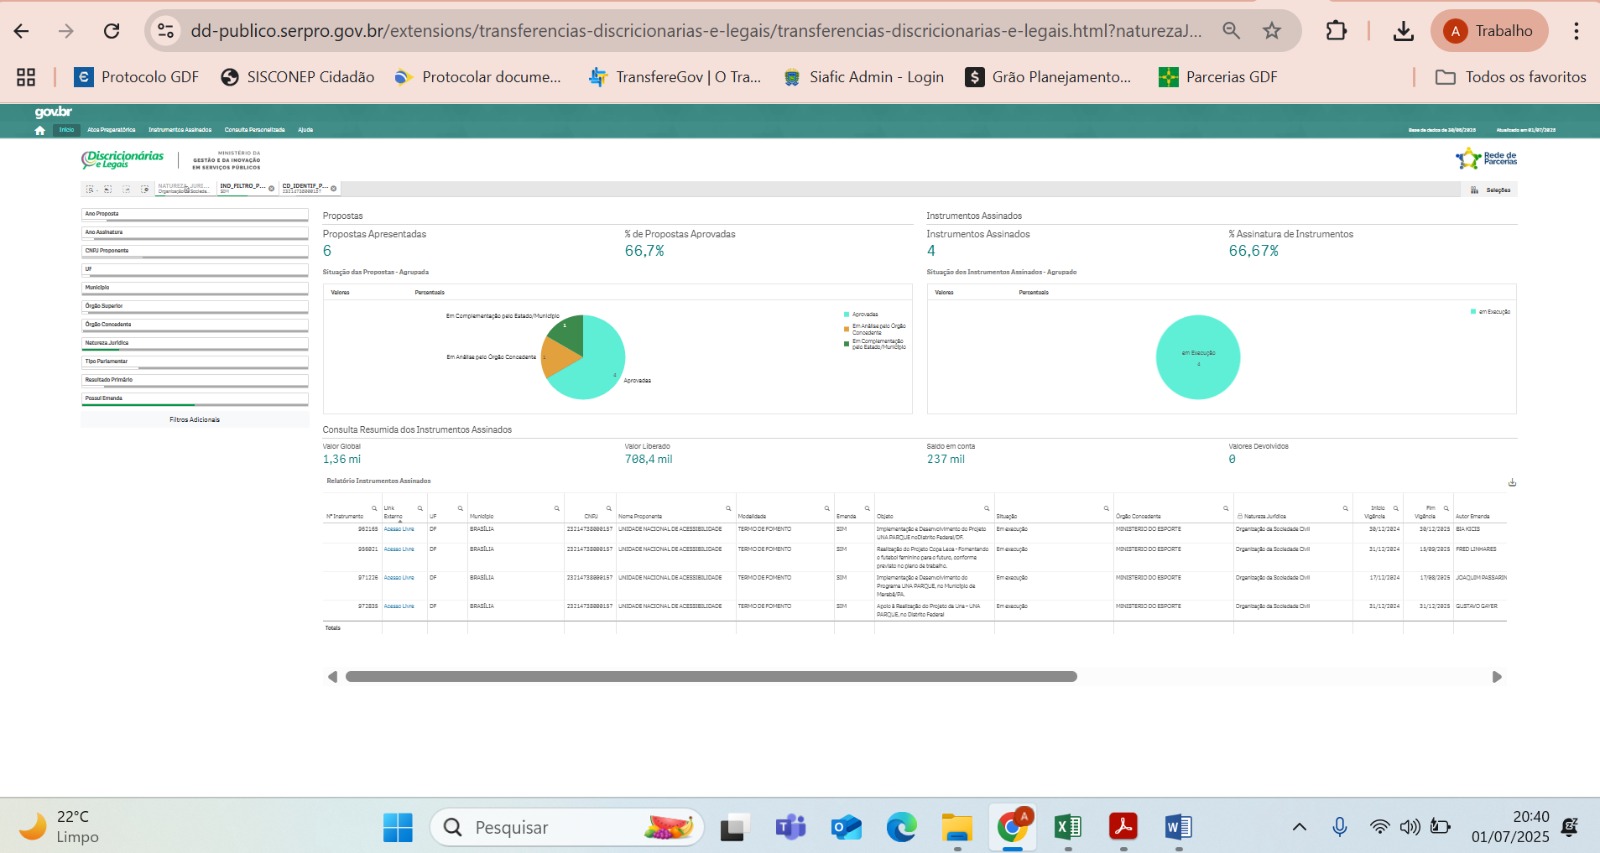Clear all selections in selections bar
This screenshot has height=853, width=1600.
click(x=145, y=189)
